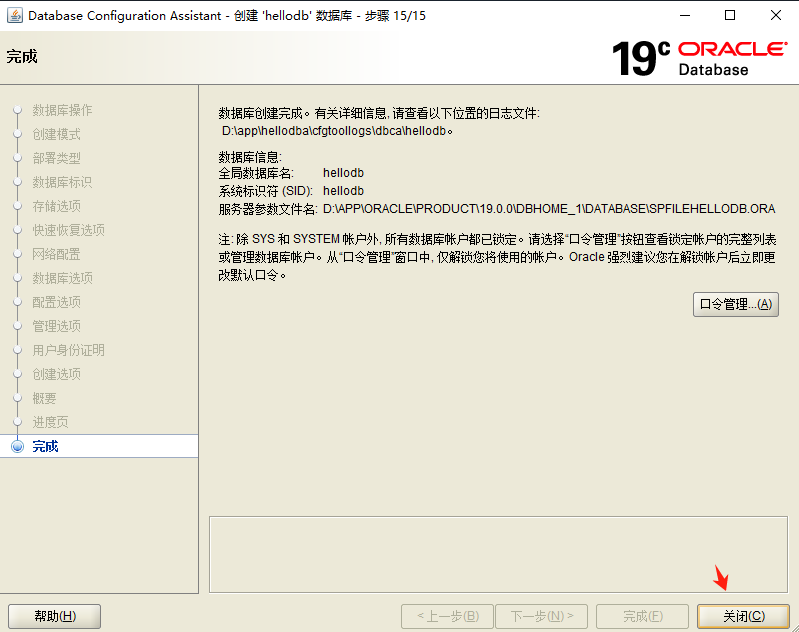Click the 下一步(N) next button

click(542, 616)
